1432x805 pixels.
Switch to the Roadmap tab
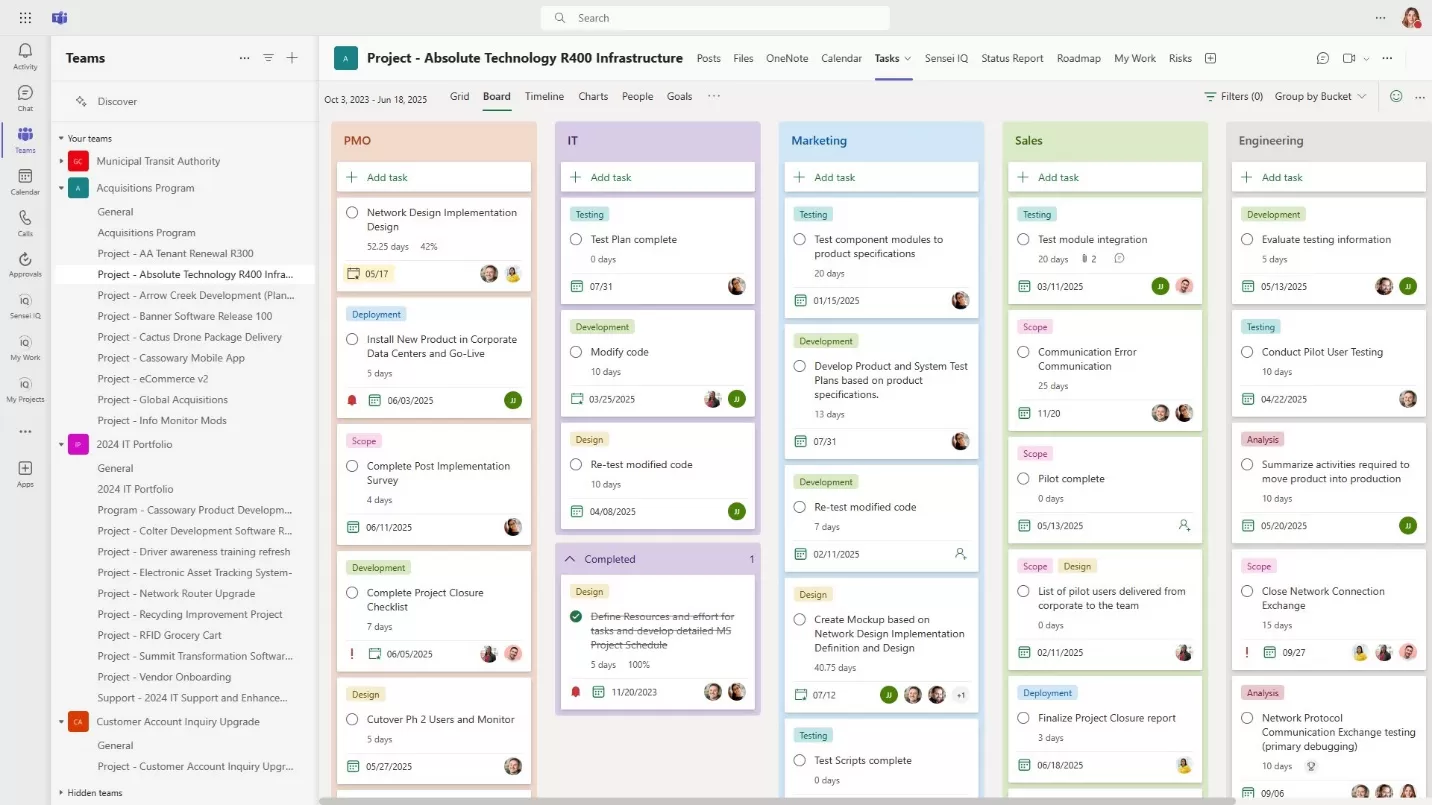pyautogui.click(x=1079, y=58)
